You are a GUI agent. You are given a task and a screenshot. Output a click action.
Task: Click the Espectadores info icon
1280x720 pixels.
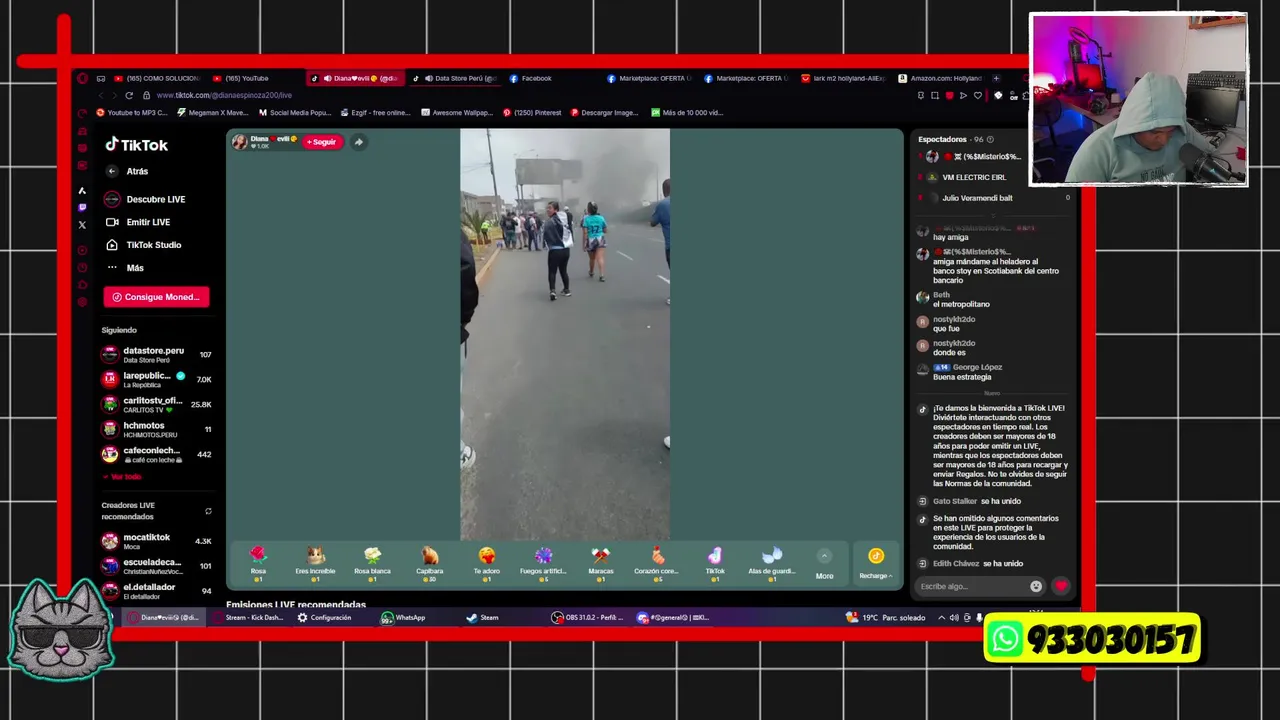[990, 140]
